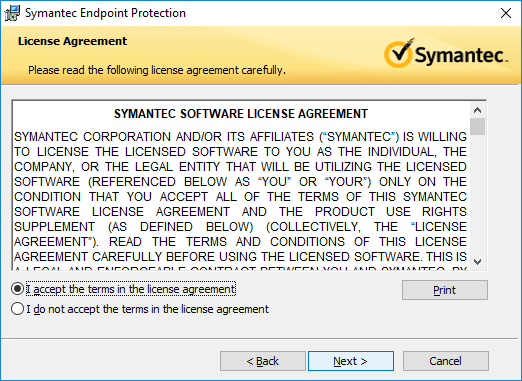Viewport: 522px width, 381px height.
Task: Click the license scrollbar up arrow
Action: point(477,110)
